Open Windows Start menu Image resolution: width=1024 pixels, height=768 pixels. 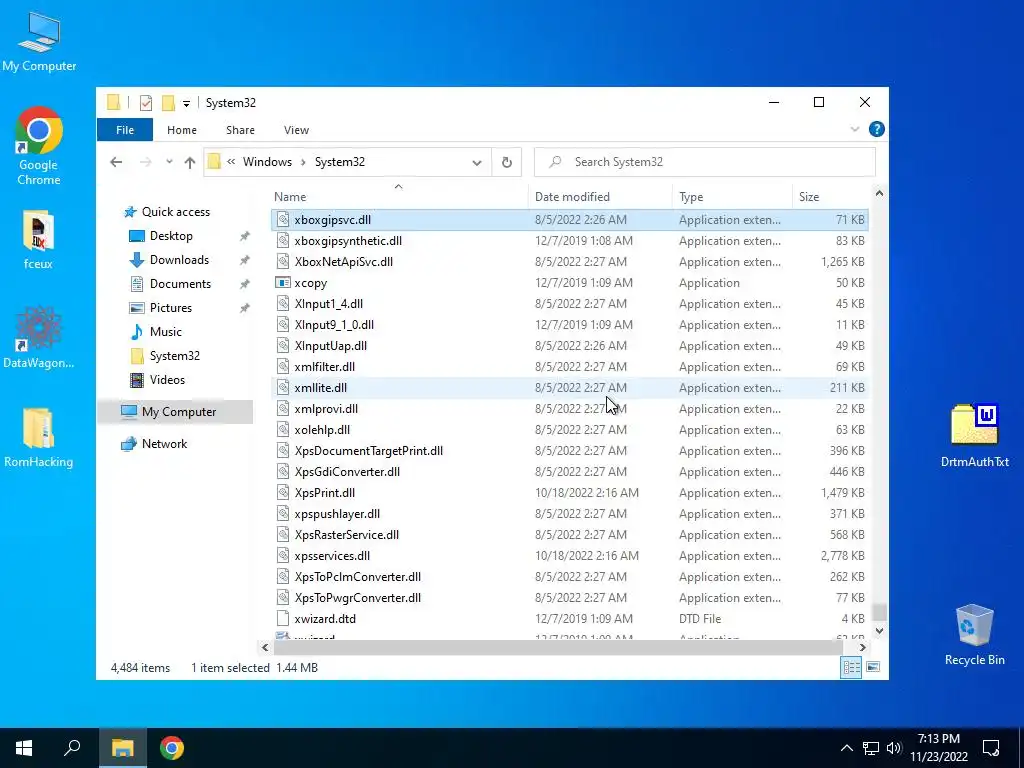[x=24, y=748]
